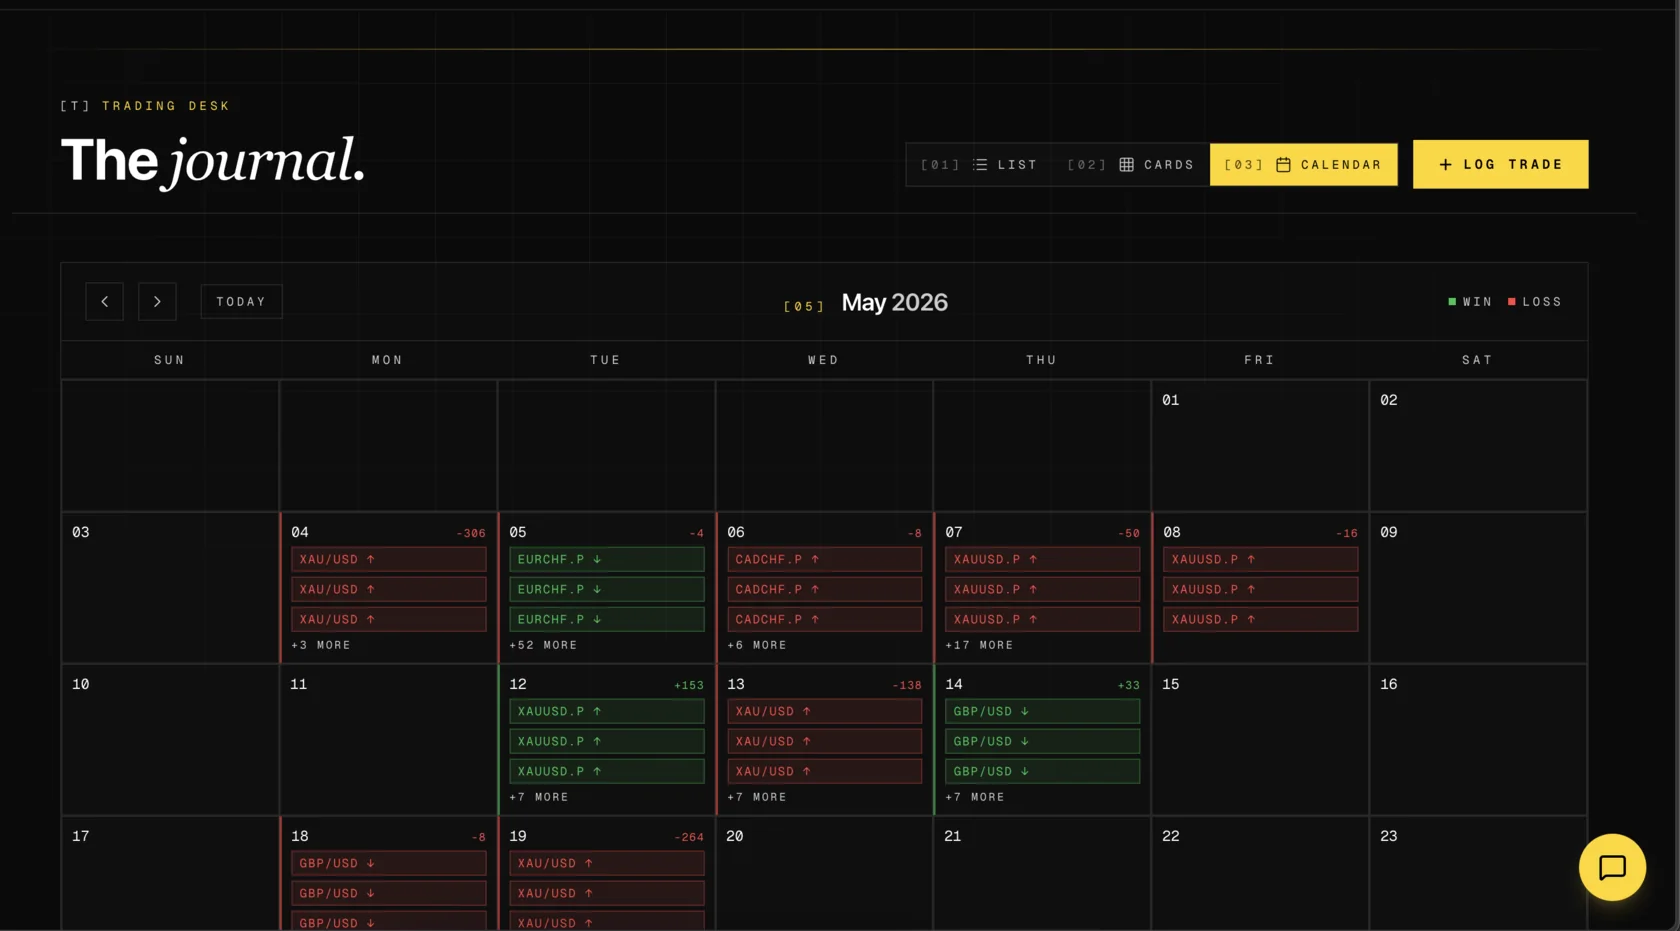The height and width of the screenshot is (931, 1680).
Task: Click the +33 total on day 14
Action: [x=1129, y=686]
